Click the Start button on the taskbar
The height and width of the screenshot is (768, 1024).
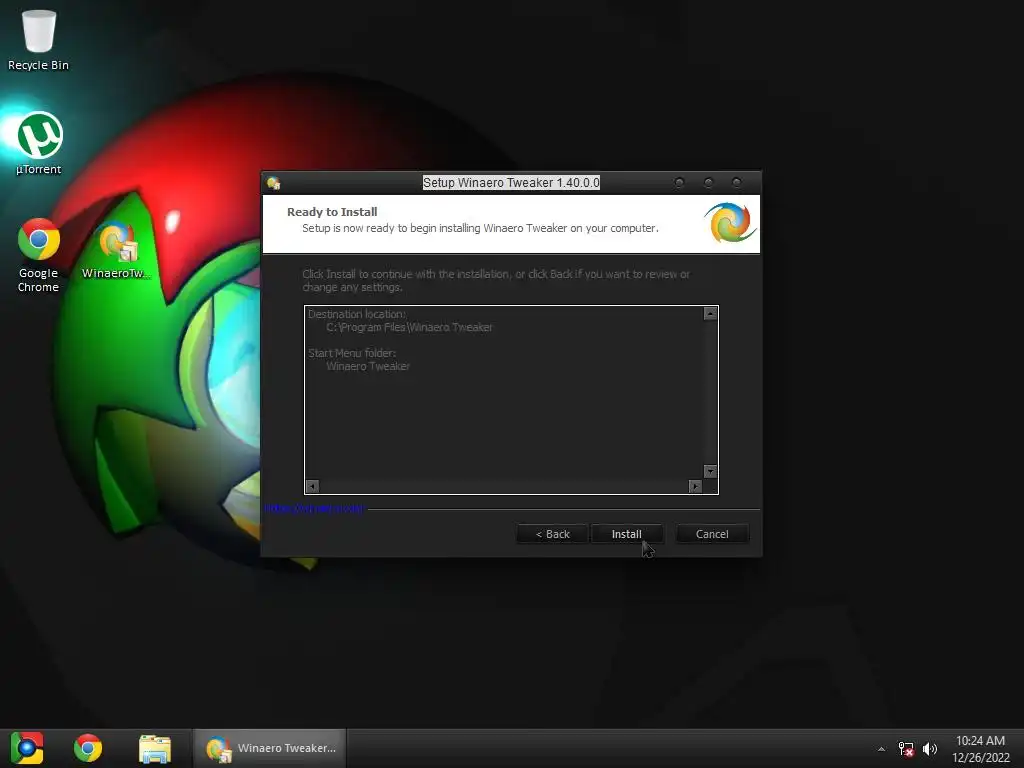[x=27, y=748]
